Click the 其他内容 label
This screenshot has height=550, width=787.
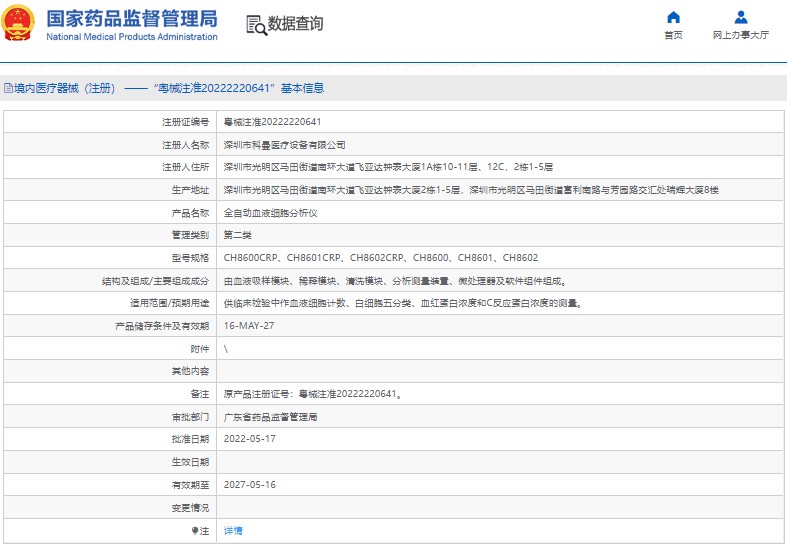pos(190,371)
